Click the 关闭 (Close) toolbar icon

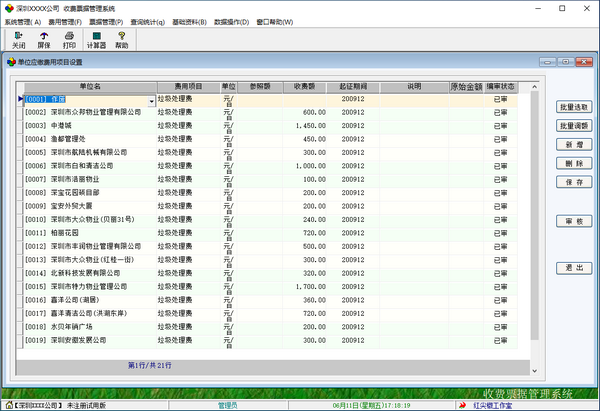coord(18,38)
